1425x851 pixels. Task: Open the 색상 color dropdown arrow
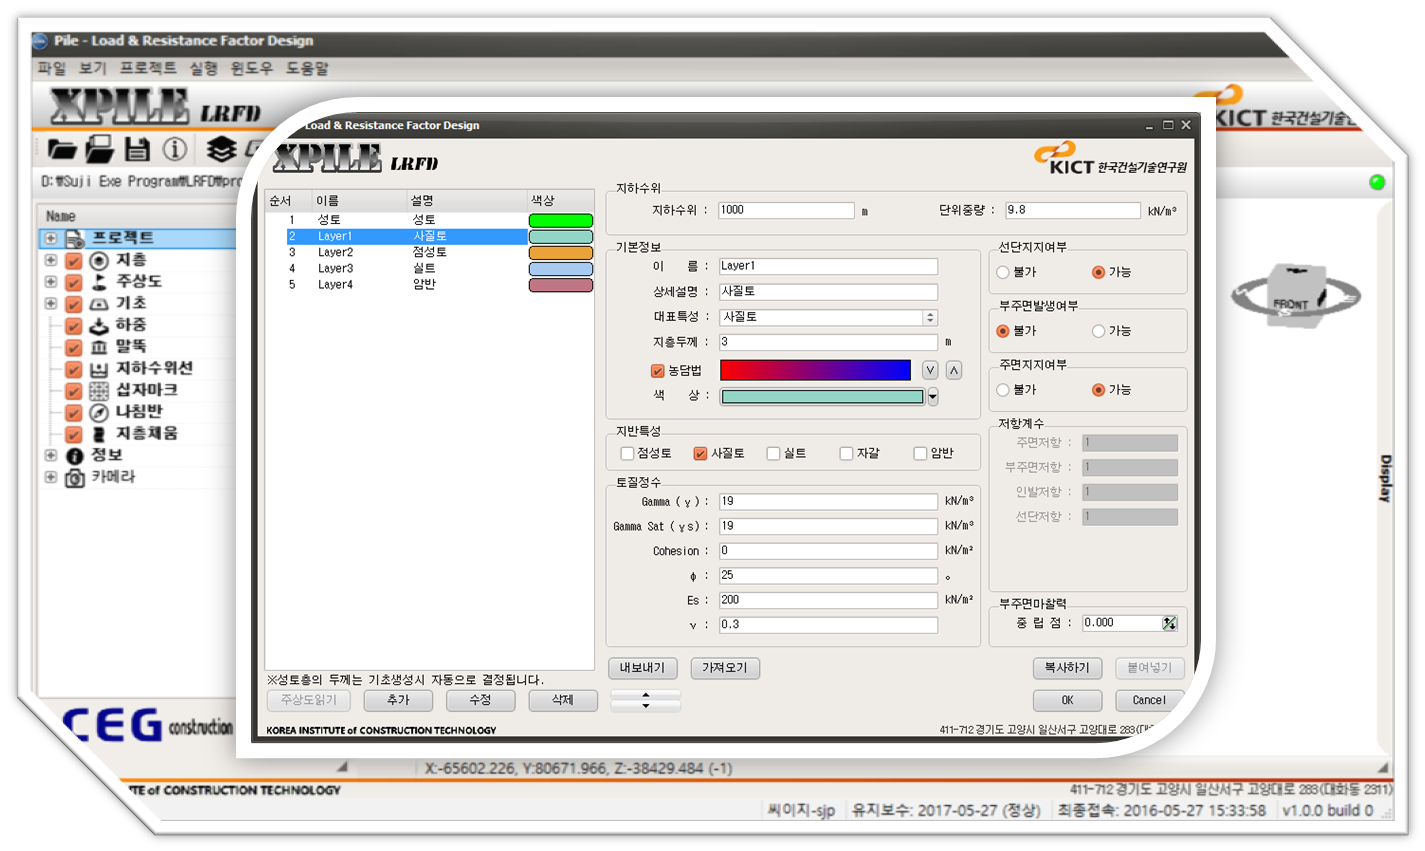[933, 397]
